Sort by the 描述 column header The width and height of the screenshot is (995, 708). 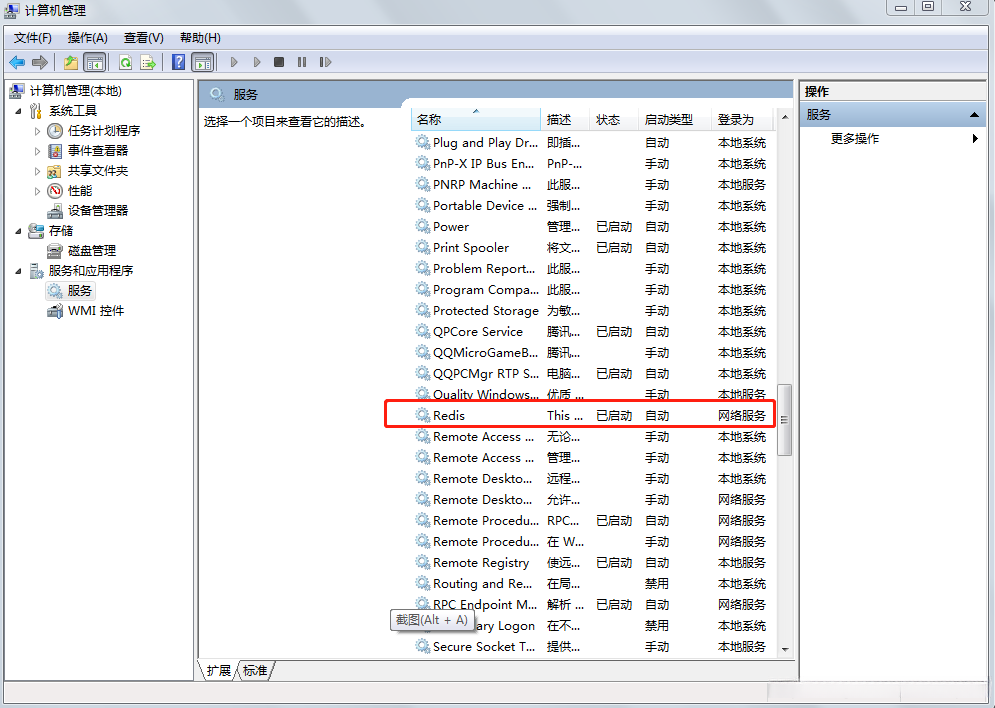click(x=565, y=119)
